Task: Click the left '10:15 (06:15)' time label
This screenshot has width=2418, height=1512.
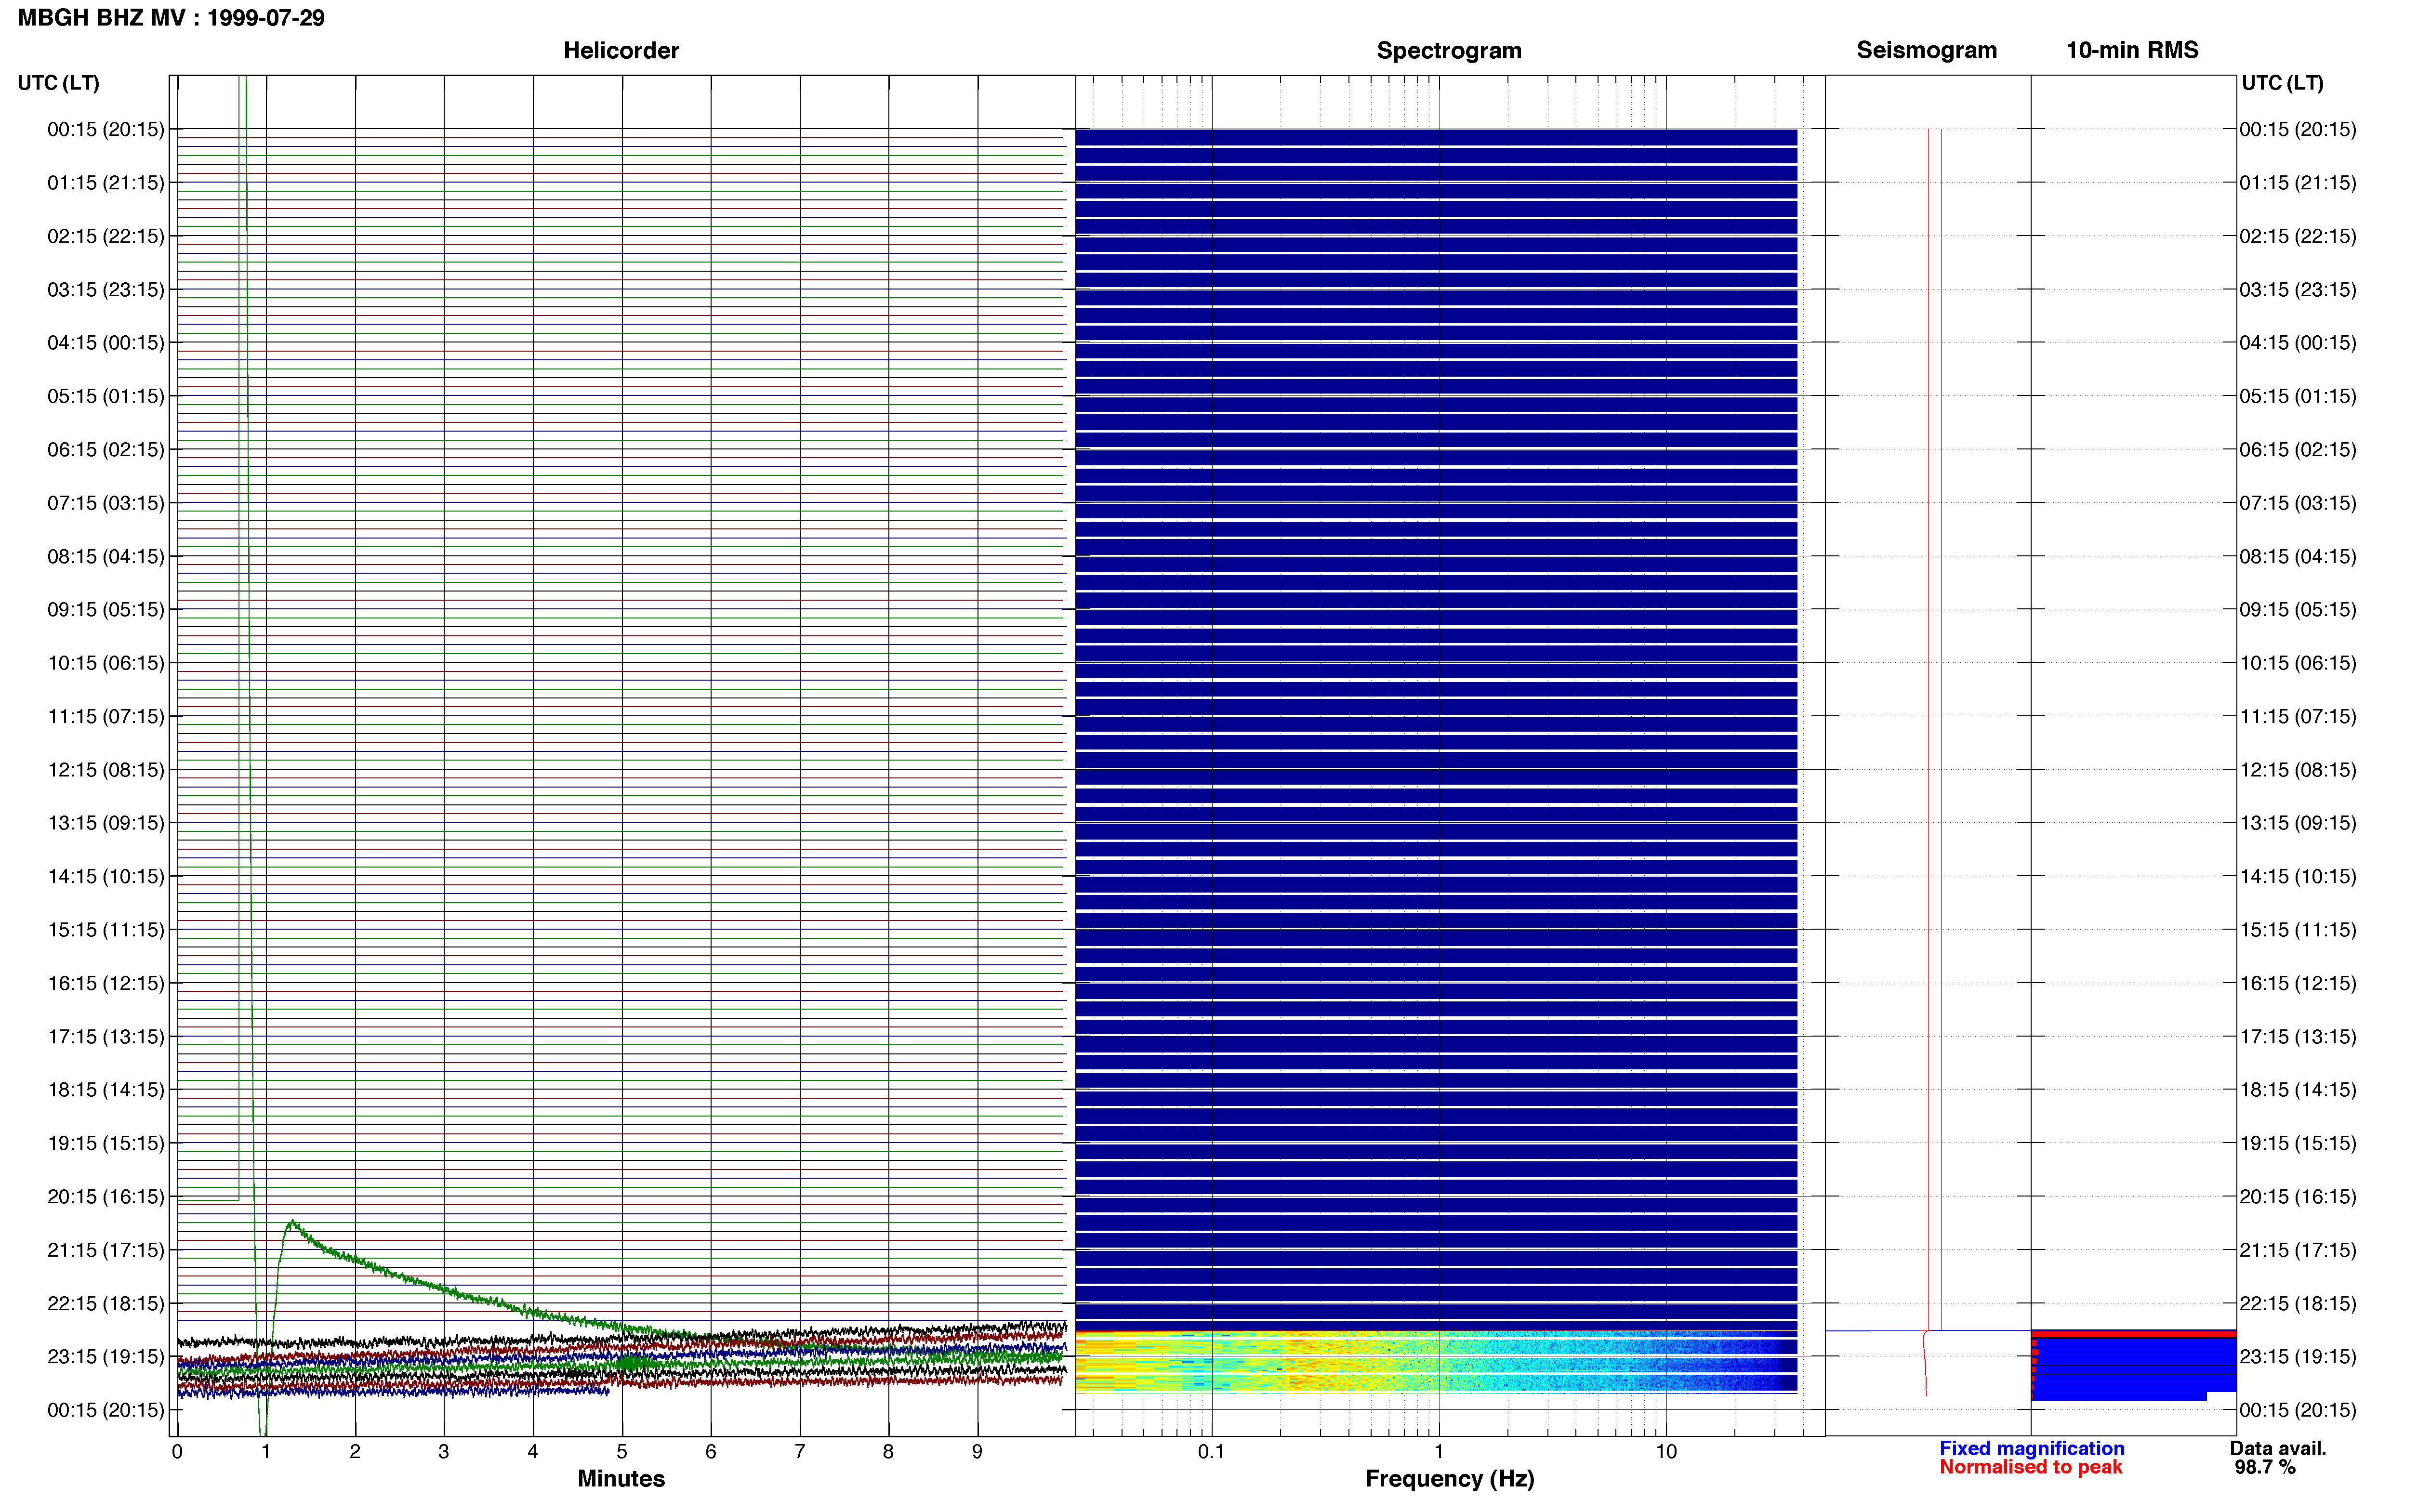Action: pos(106,663)
